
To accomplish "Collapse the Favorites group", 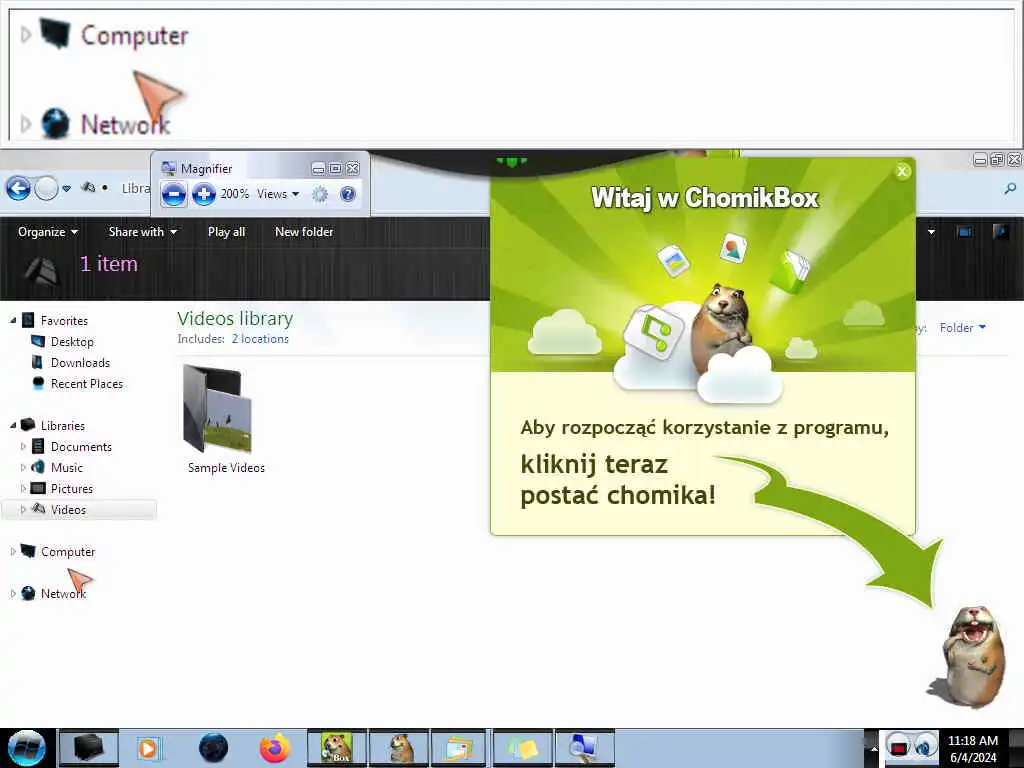I will tap(13, 320).
